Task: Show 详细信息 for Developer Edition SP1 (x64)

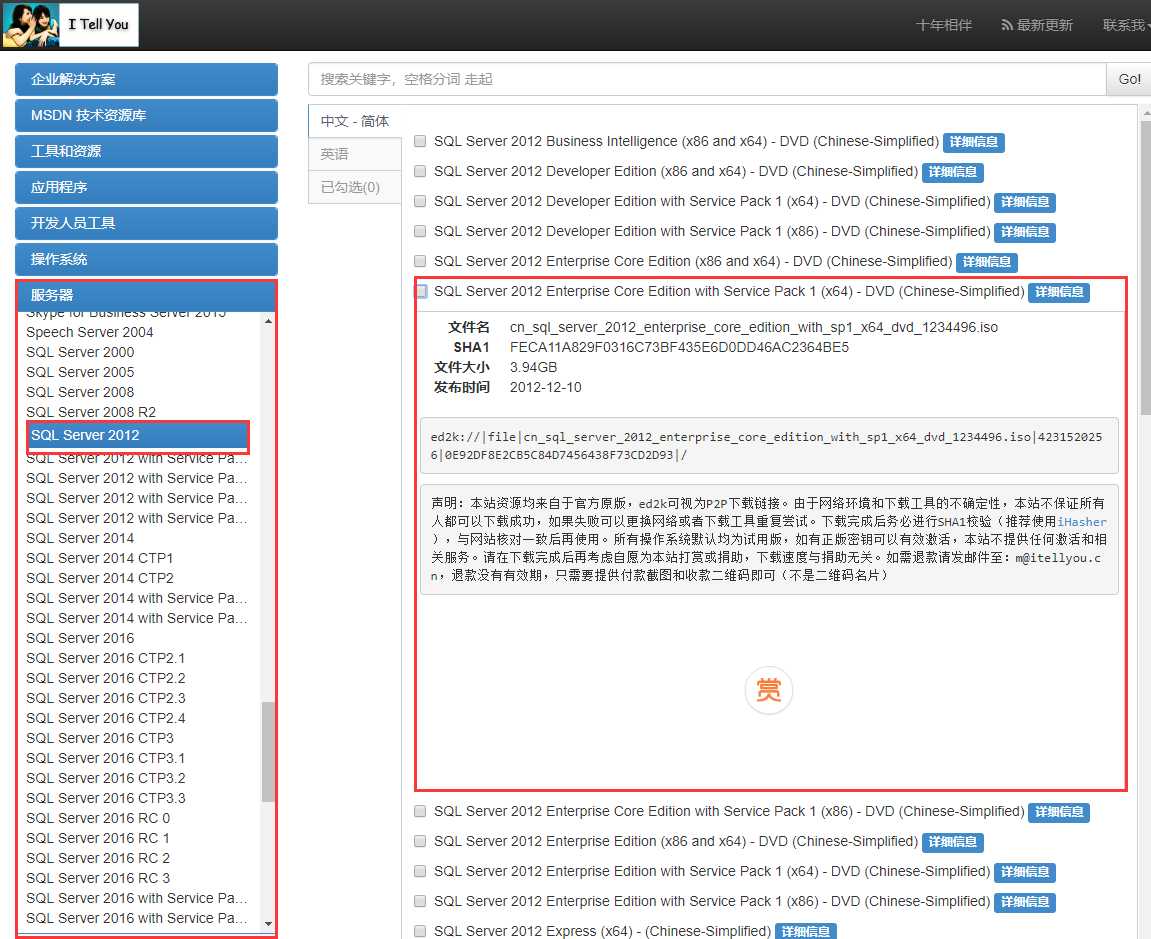Action: 1025,203
